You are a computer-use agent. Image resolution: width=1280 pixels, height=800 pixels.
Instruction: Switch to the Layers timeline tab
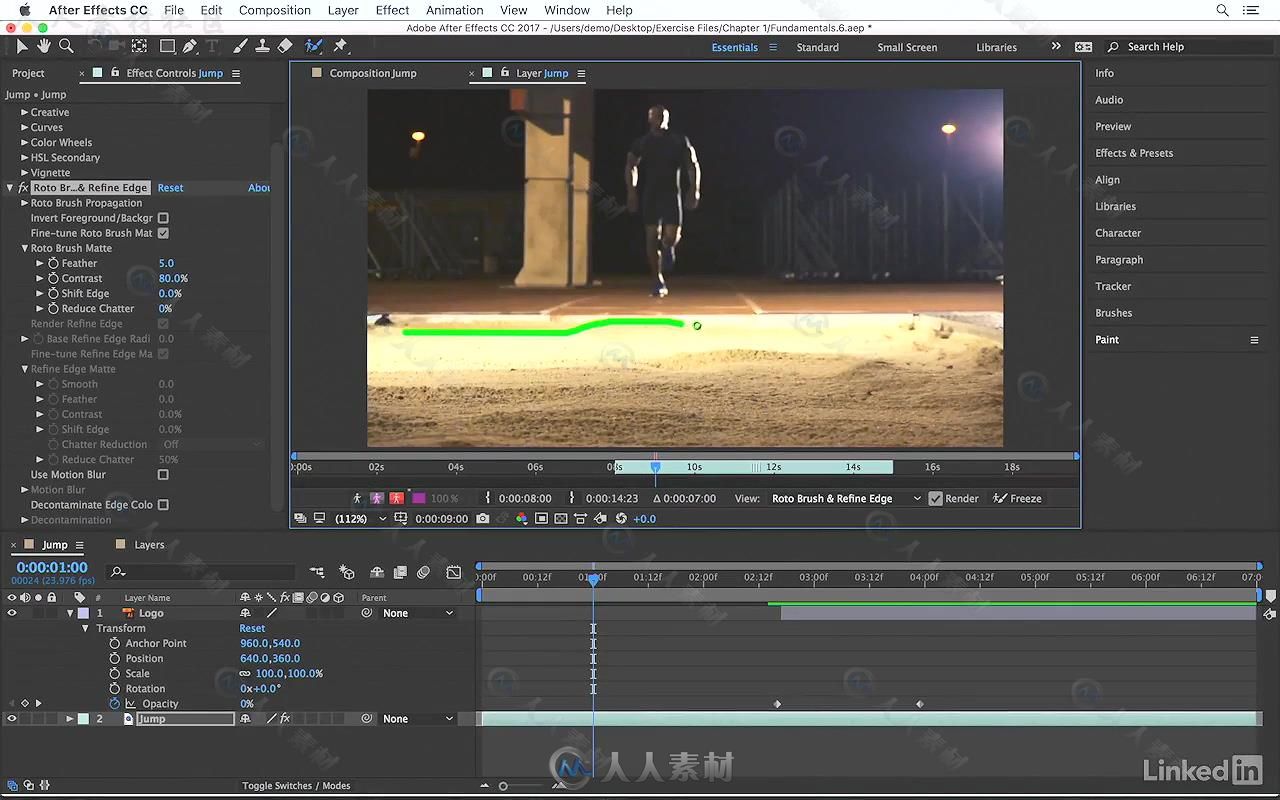149,545
